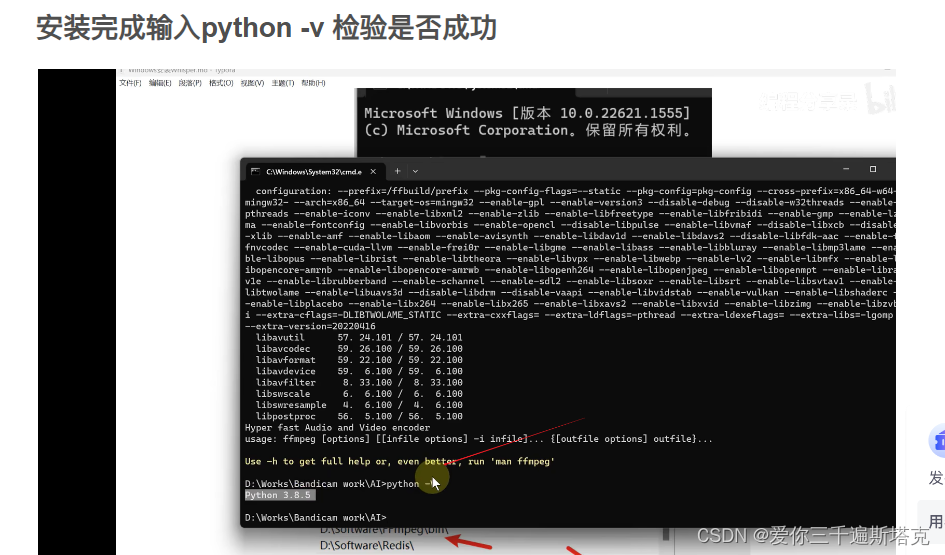The image size is (945, 555).
Task: Open the 帮助(H) menu in Typora
Action: pyautogui.click(x=313, y=83)
